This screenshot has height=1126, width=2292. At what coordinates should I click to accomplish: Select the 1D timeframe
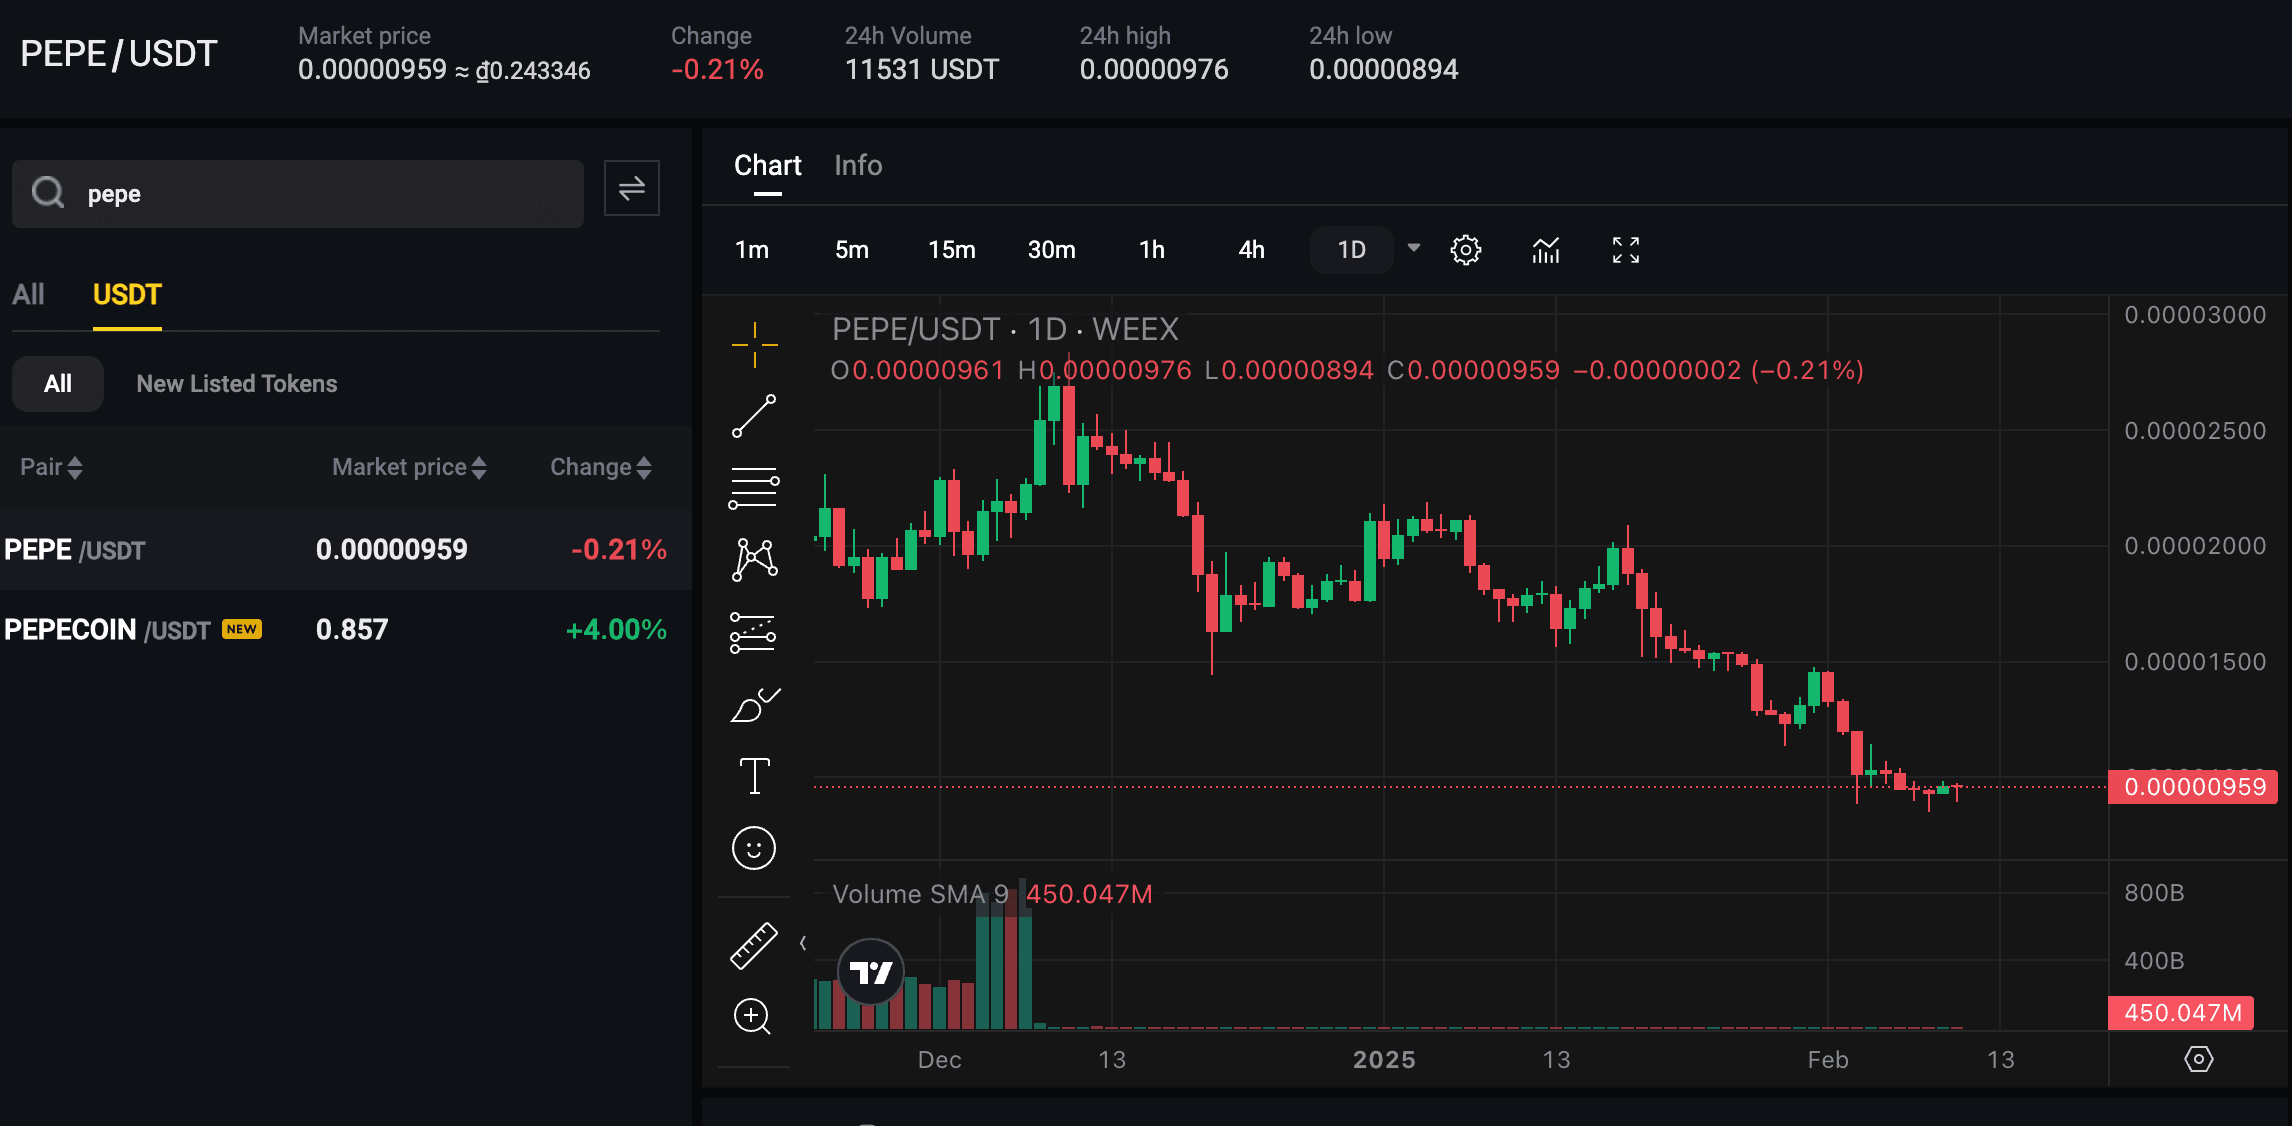click(x=1352, y=250)
